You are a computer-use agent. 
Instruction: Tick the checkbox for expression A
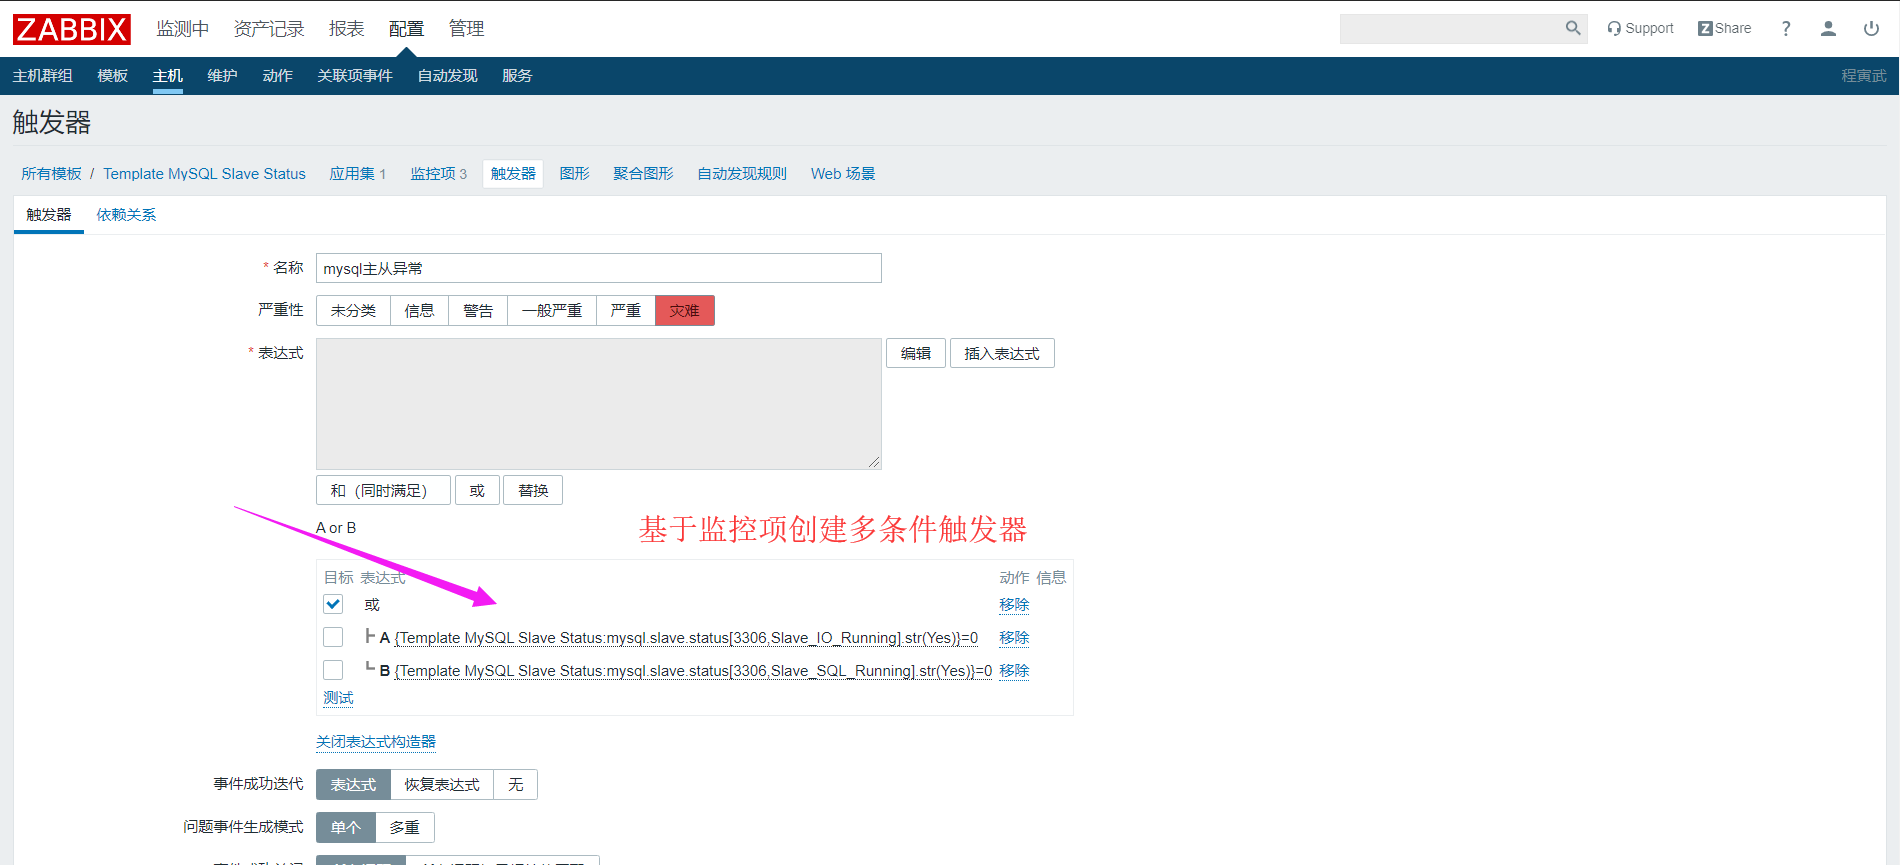[x=334, y=637]
